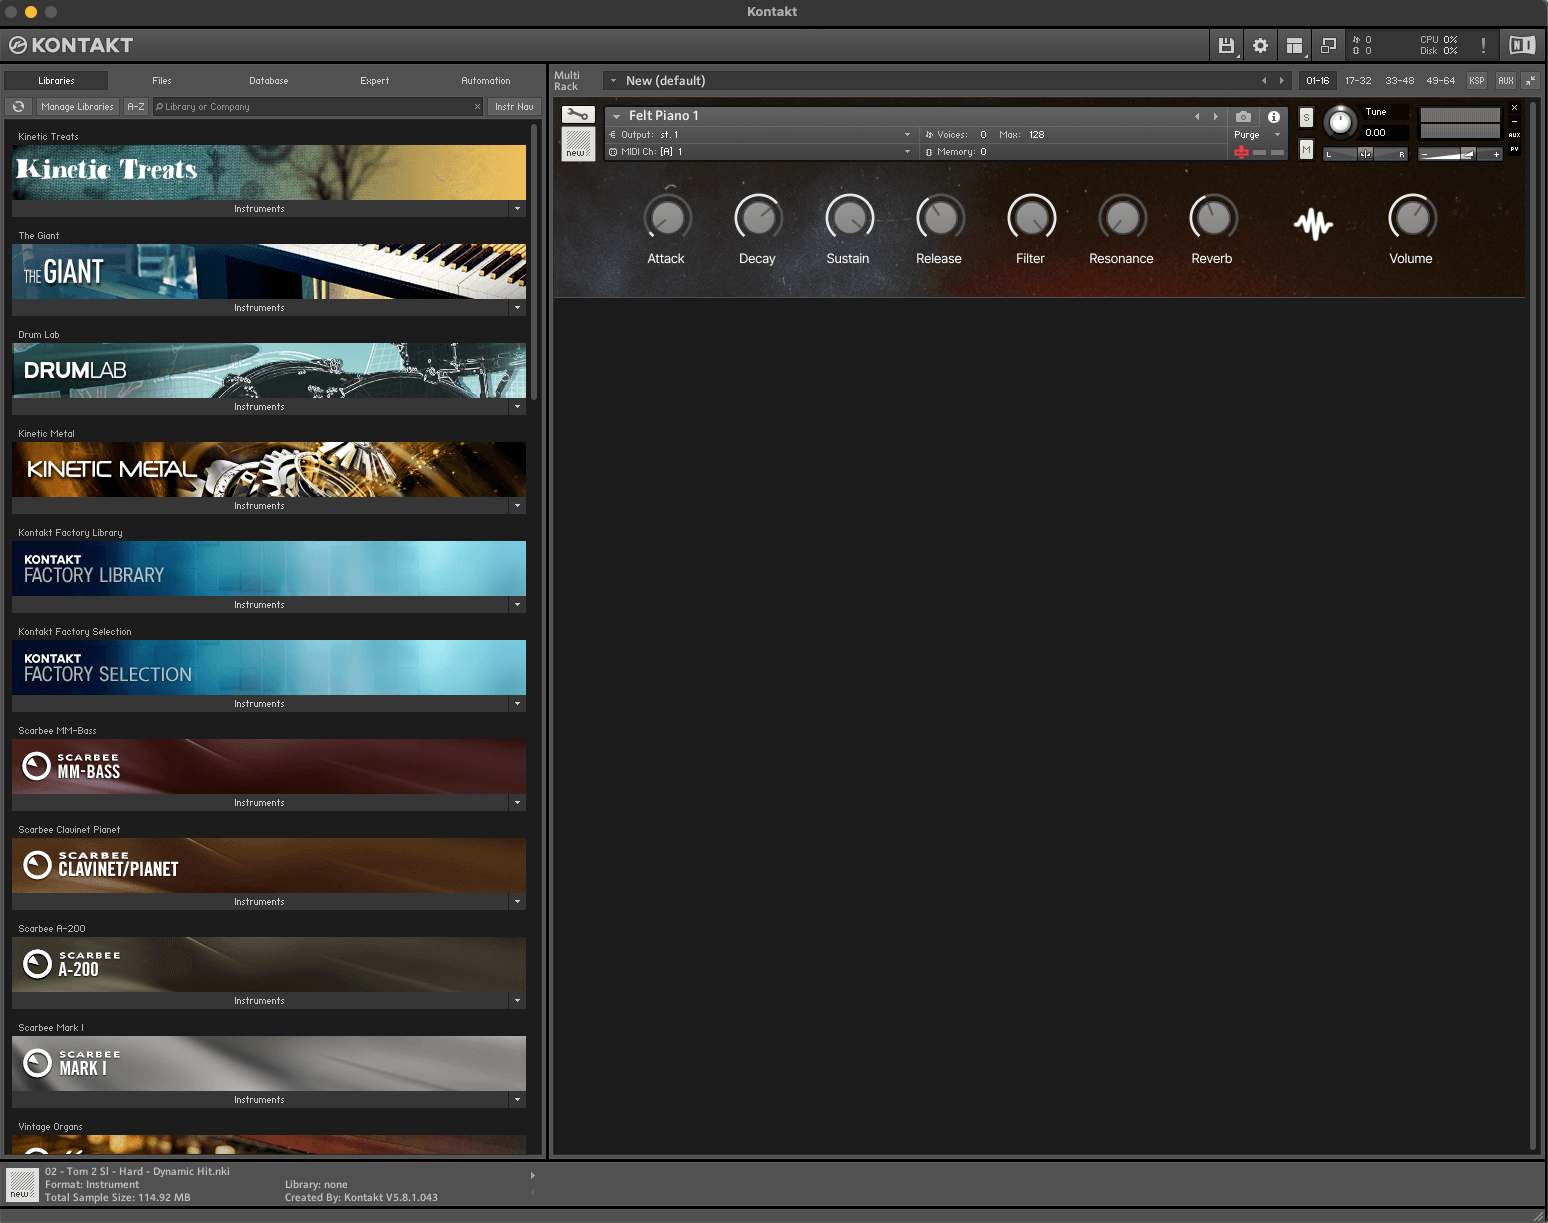Screen dimensions: 1548x1223
Task: Minimize rack instrument headers icon
Action: click(x=1531, y=81)
